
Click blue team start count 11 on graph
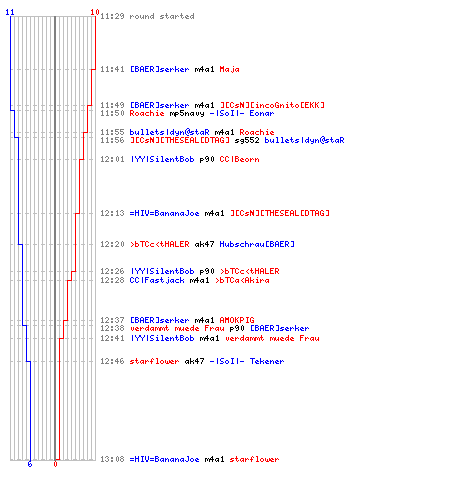coord(10,12)
